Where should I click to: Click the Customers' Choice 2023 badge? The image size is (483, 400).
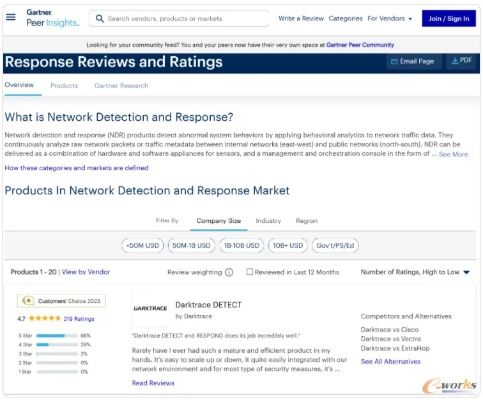(x=61, y=301)
